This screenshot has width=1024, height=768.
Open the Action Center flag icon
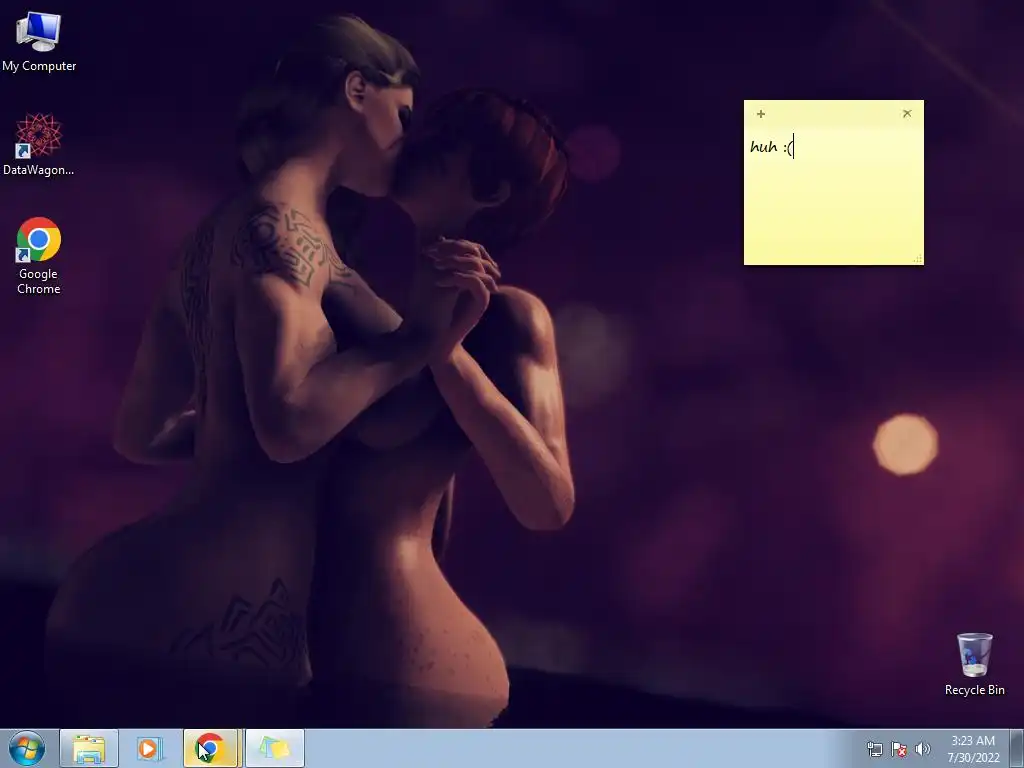tap(899, 749)
